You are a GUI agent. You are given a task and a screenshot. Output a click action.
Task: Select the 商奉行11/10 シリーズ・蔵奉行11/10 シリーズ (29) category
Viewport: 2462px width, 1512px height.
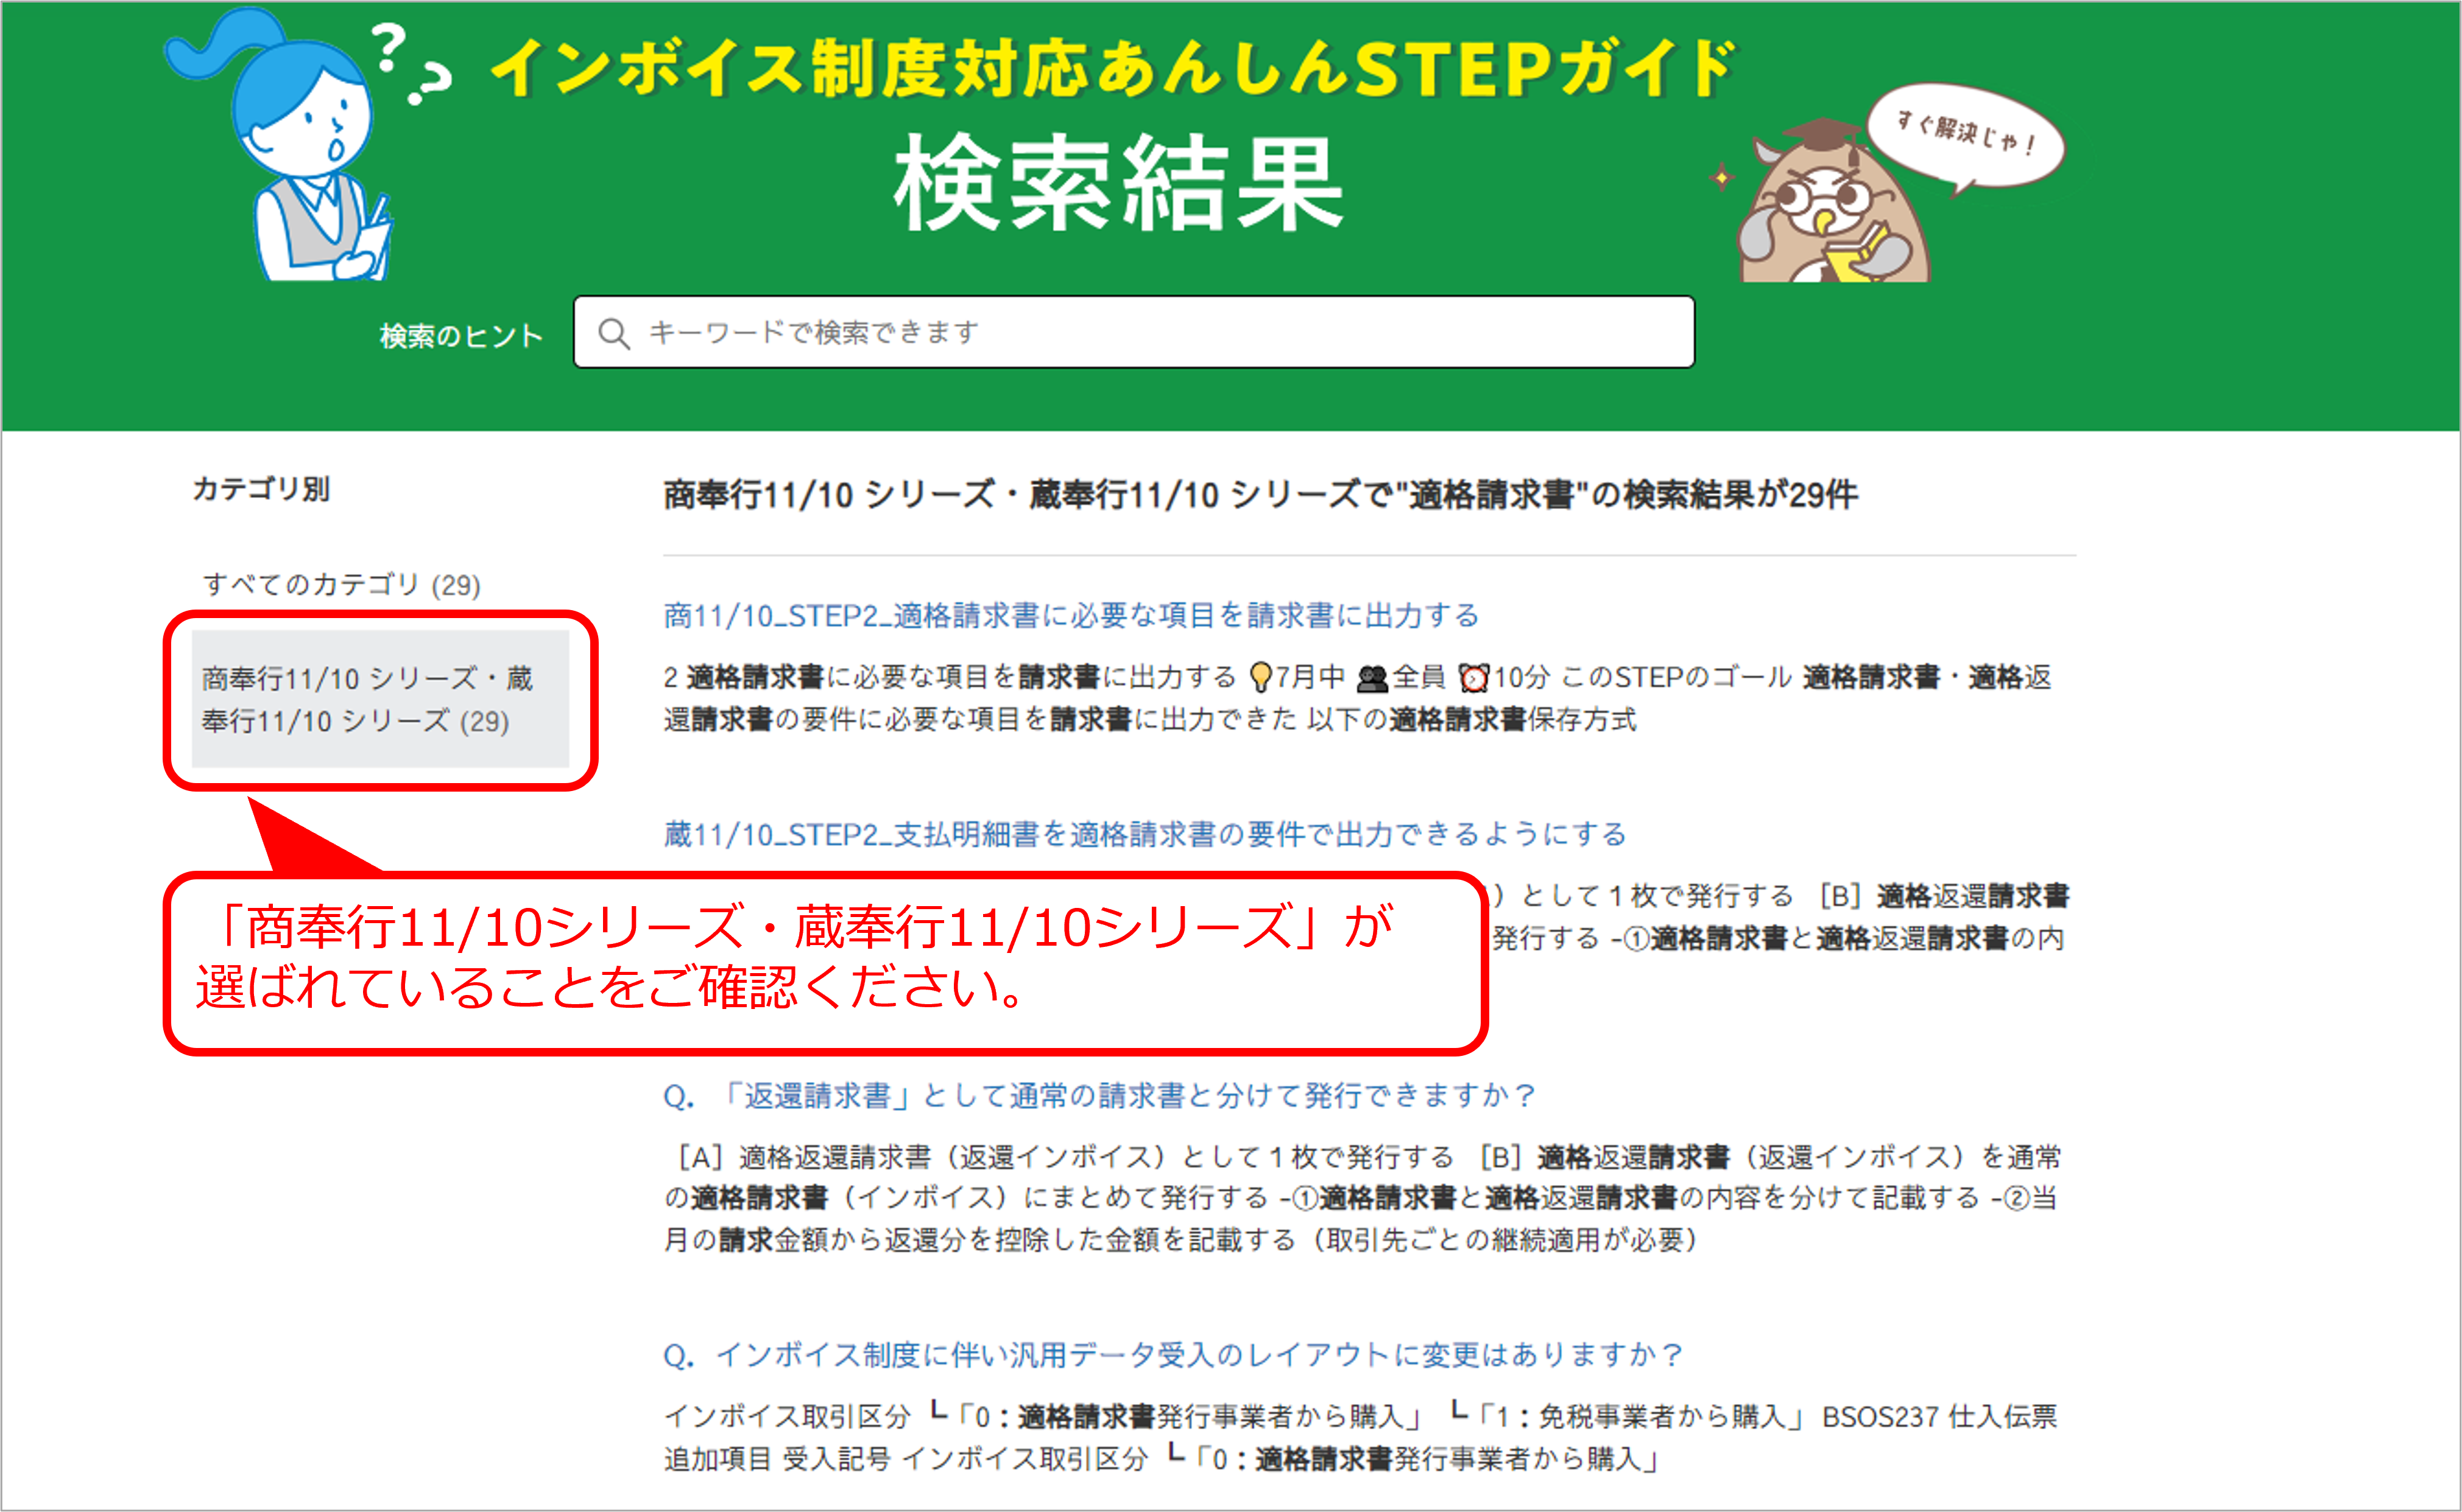coord(380,699)
